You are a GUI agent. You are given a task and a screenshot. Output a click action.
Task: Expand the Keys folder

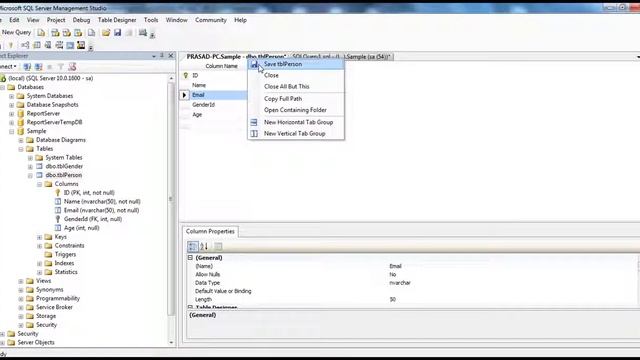[40, 237]
